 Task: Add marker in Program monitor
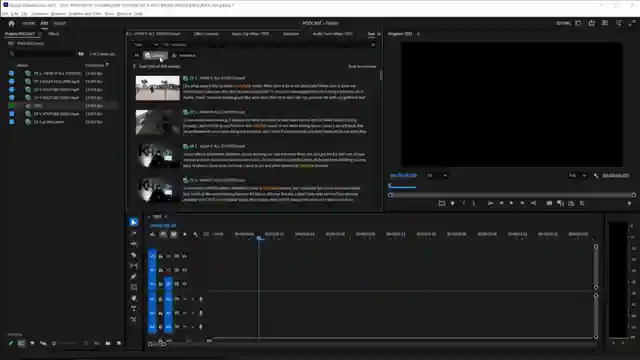coord(452,203)
